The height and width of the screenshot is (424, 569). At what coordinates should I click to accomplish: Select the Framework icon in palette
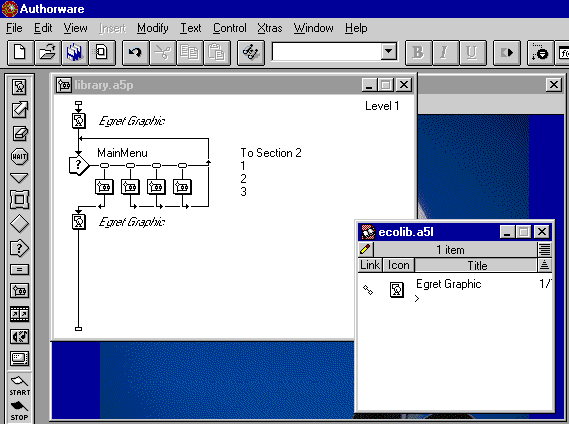(x=19, y=200)
